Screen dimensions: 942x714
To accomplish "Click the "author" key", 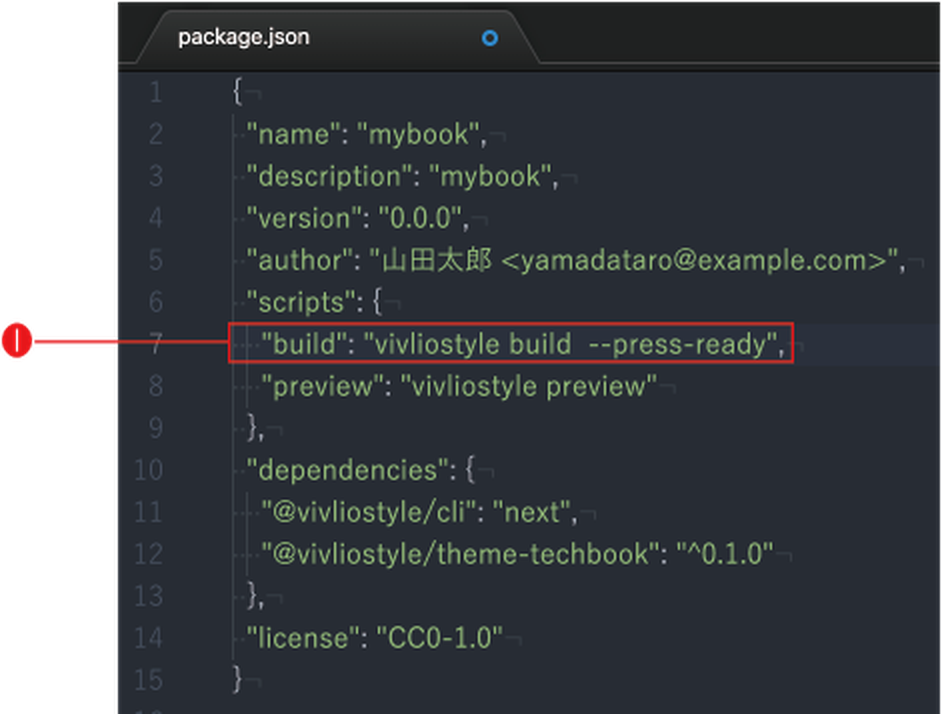I will (300, 261).
